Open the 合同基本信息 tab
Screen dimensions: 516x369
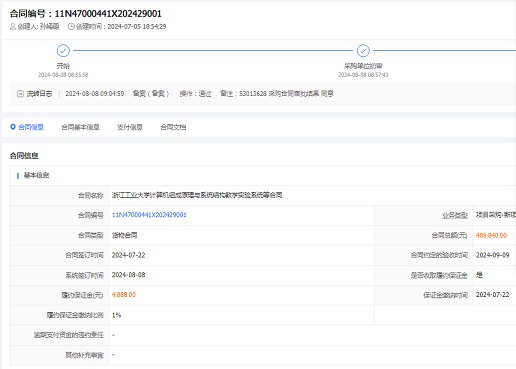point(80,127)
